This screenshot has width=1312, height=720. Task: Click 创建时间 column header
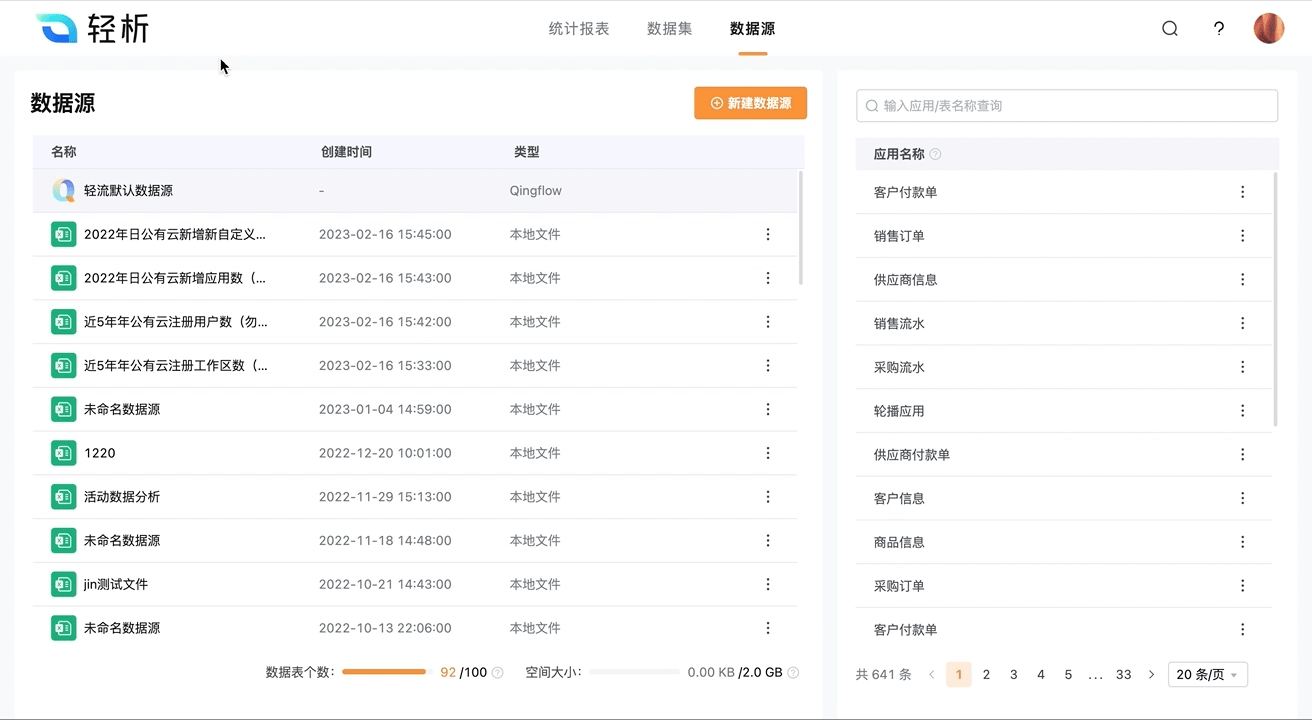[x=346, y=152]
